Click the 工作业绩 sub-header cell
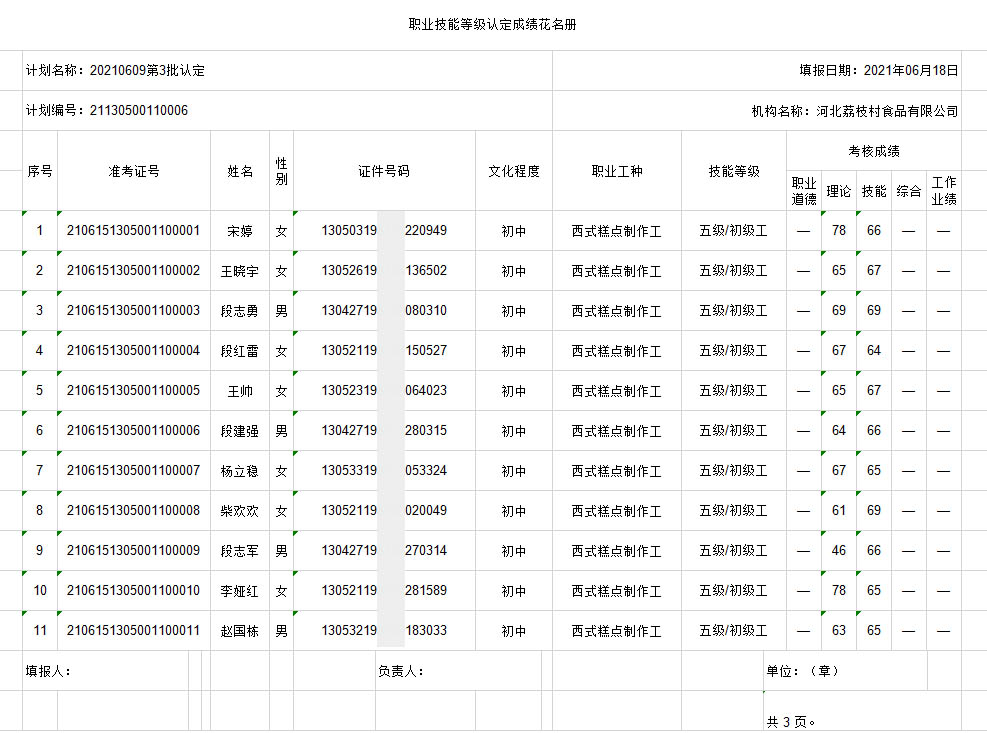Viewport: 987px width, 733px height. click(943, 190)
